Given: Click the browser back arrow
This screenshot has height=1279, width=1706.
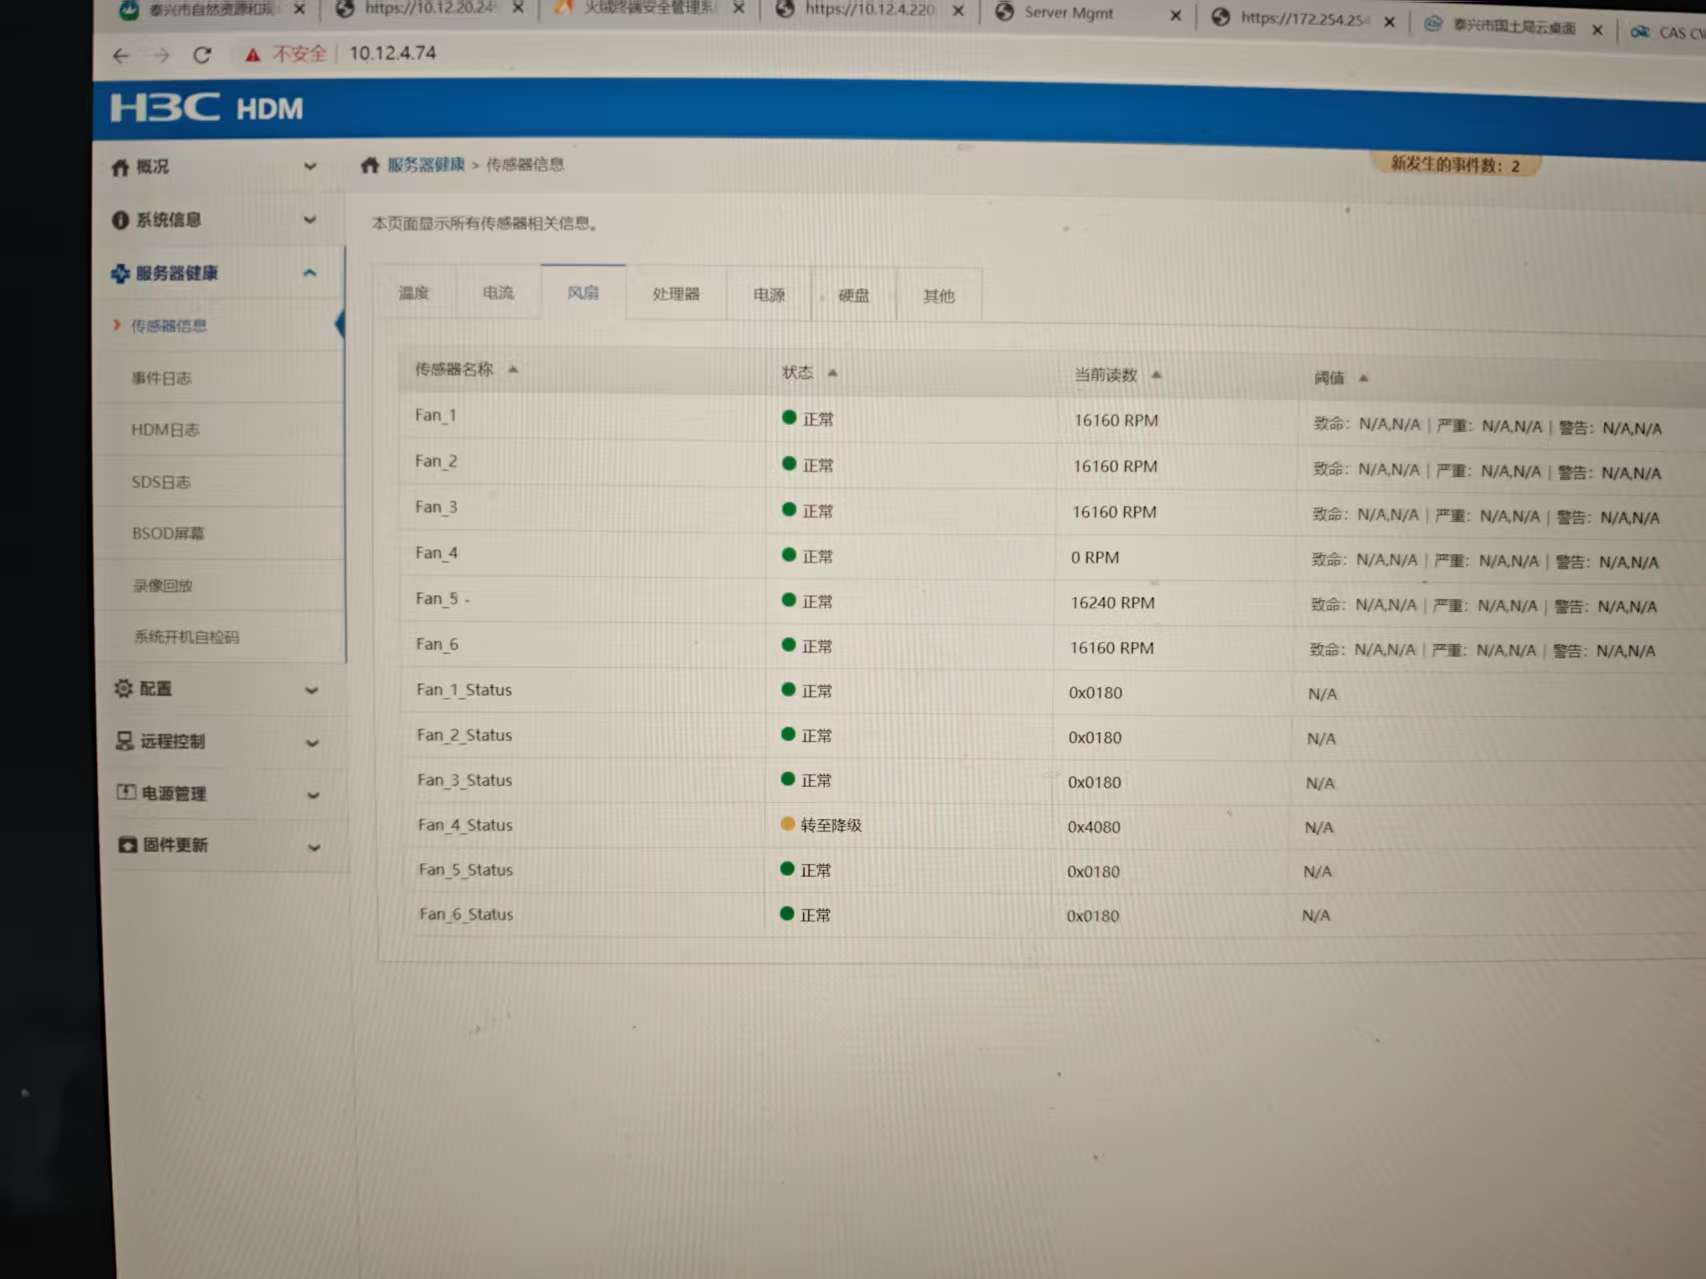Looking at the screenshot, I should pyautogui.click(x=121, y=56).
